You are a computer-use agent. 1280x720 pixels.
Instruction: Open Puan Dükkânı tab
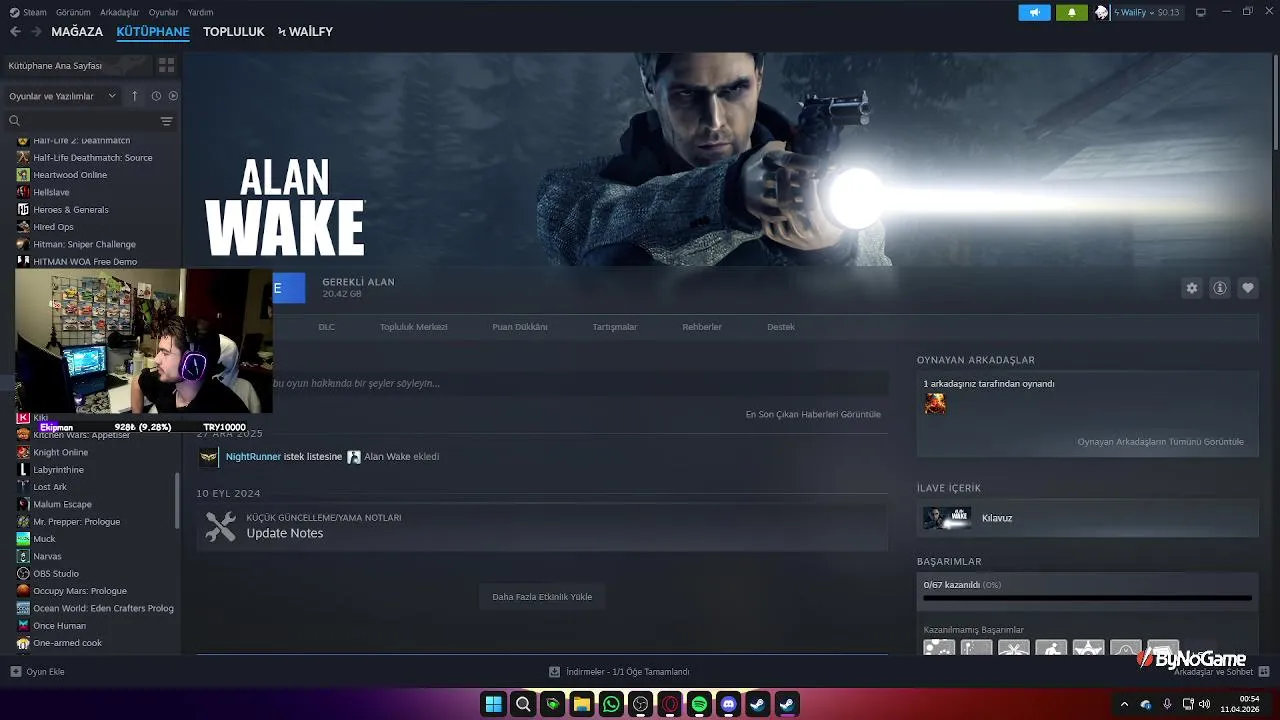point(520,327)
